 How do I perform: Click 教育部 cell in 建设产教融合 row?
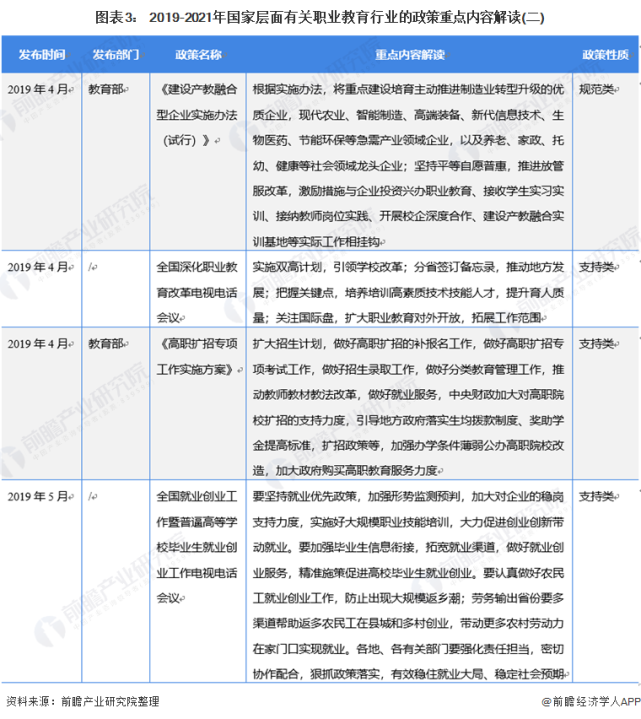106,89
